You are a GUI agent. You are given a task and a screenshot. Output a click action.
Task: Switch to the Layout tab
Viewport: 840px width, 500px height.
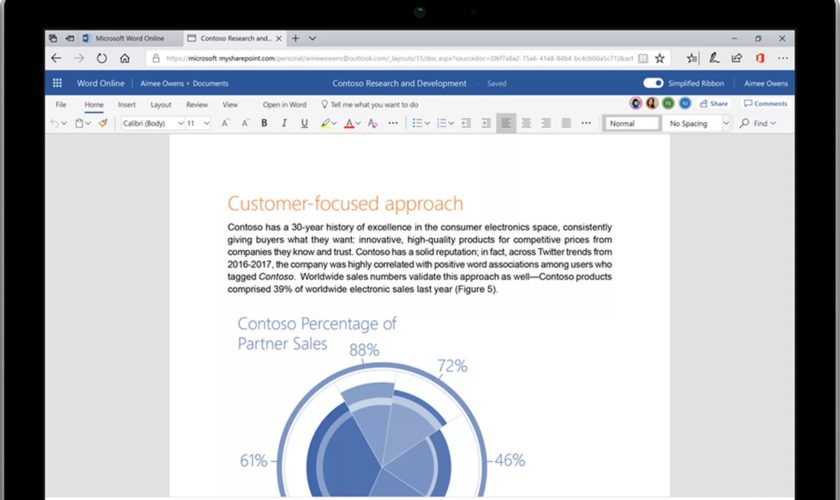click(160, 104)
